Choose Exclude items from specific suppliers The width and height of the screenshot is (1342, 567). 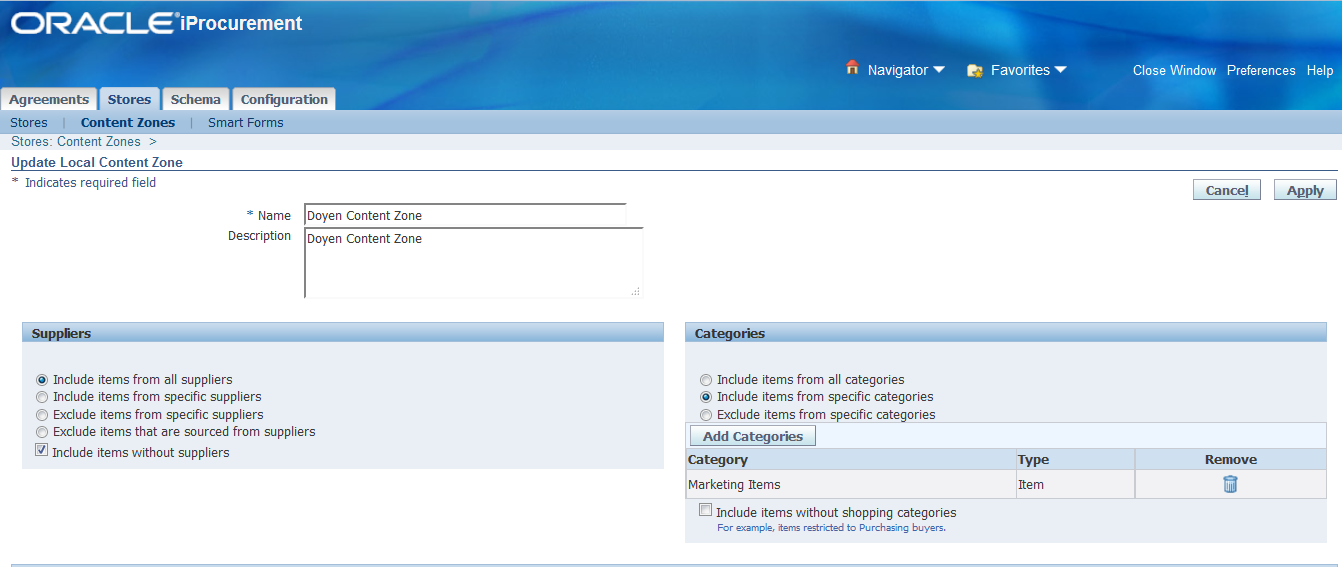[42, 414]
